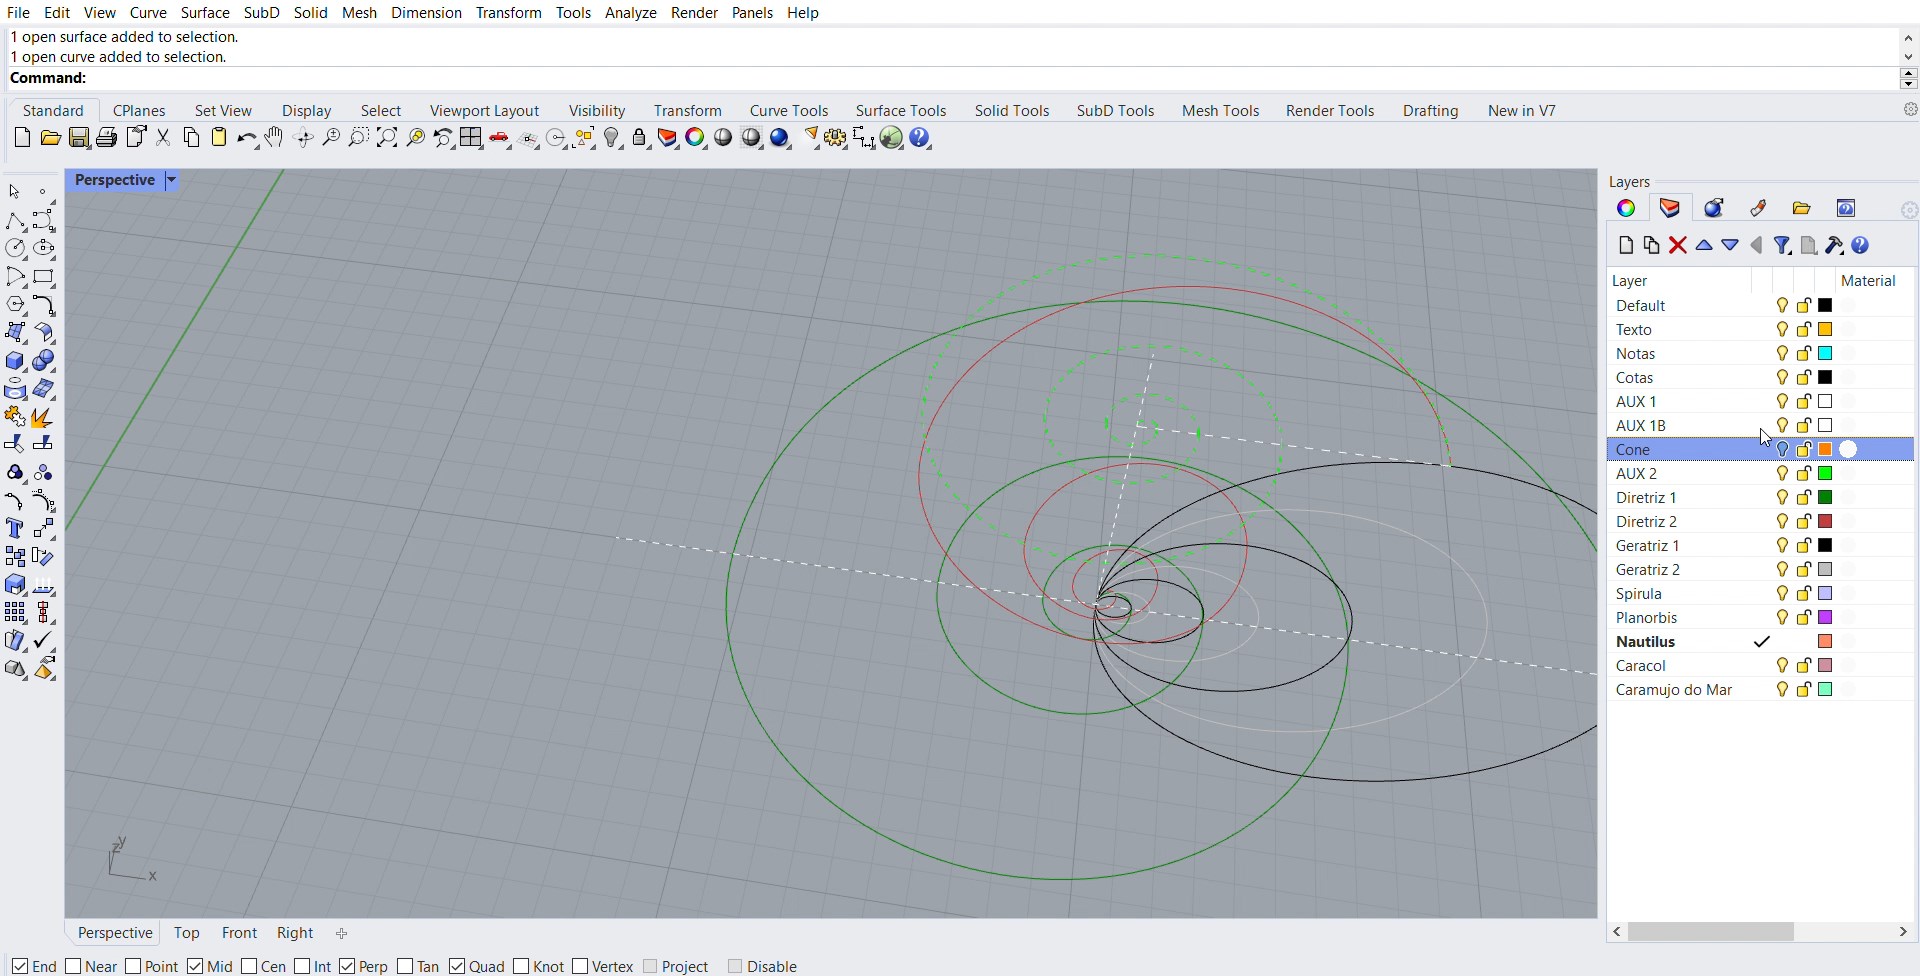Click the Four Viewports layout icon
The width and height of the screenshot is (1920, 976).
pyautogui.click(x=472, y=138)
